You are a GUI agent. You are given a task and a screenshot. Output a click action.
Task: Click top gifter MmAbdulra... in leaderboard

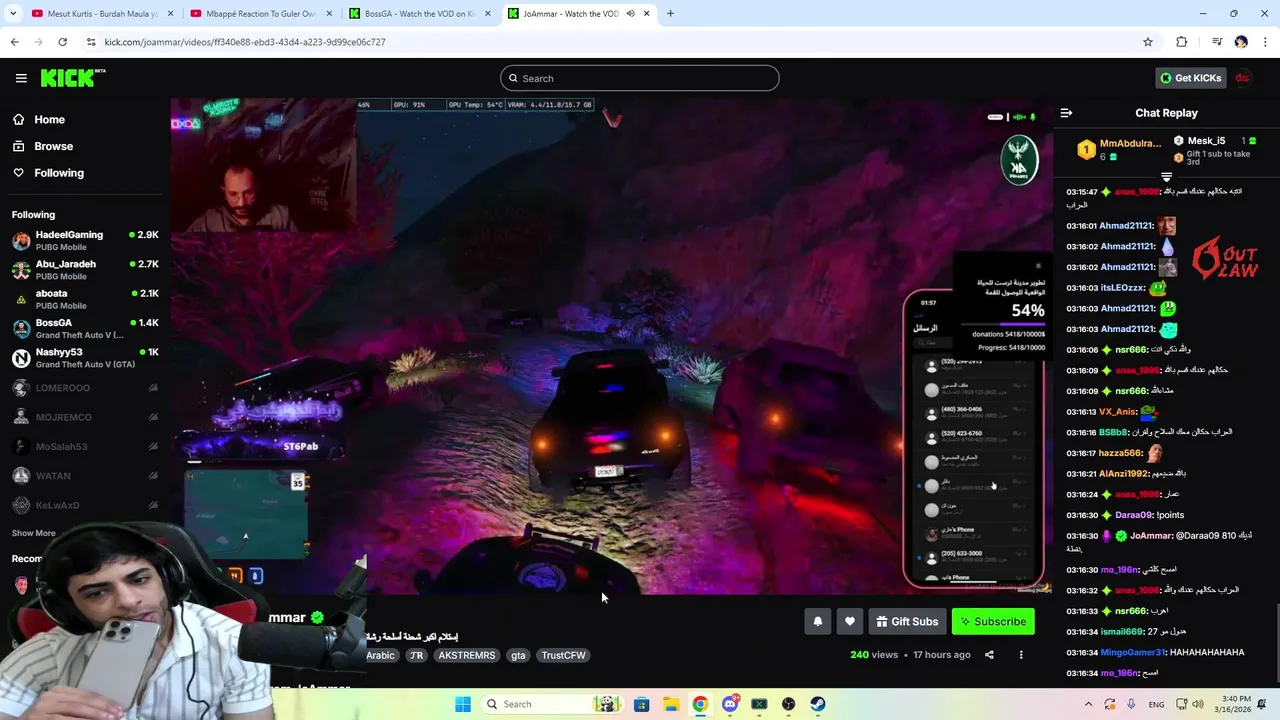coord(1119,150)
